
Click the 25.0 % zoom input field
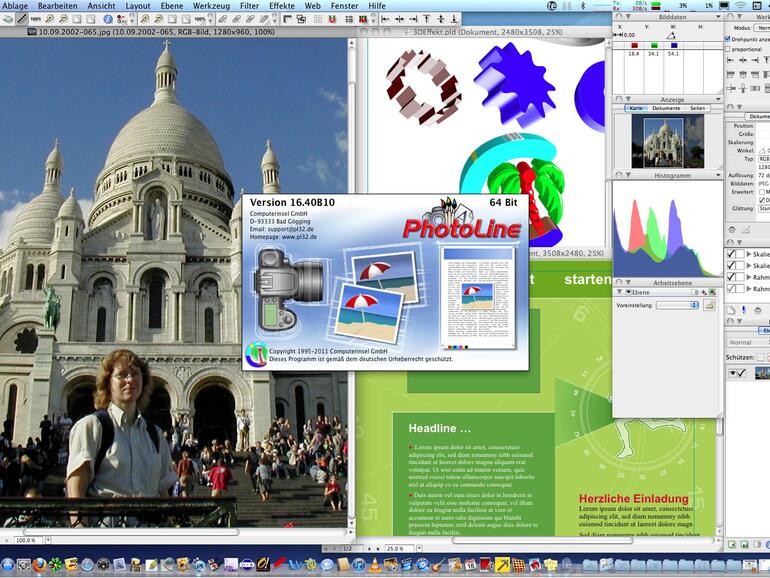click(x=399, y=548)
